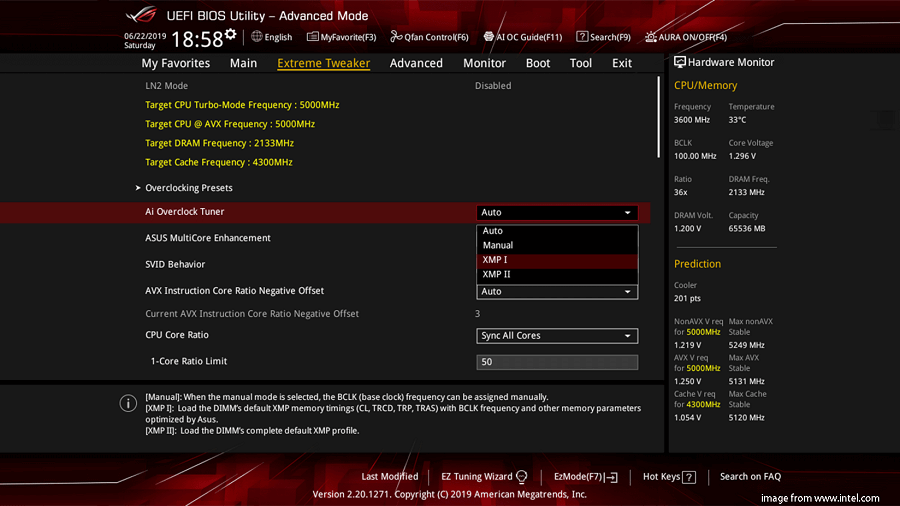Open the Monitor tab
This screenshot has height=506, width=900.
(x=484, y=63)
